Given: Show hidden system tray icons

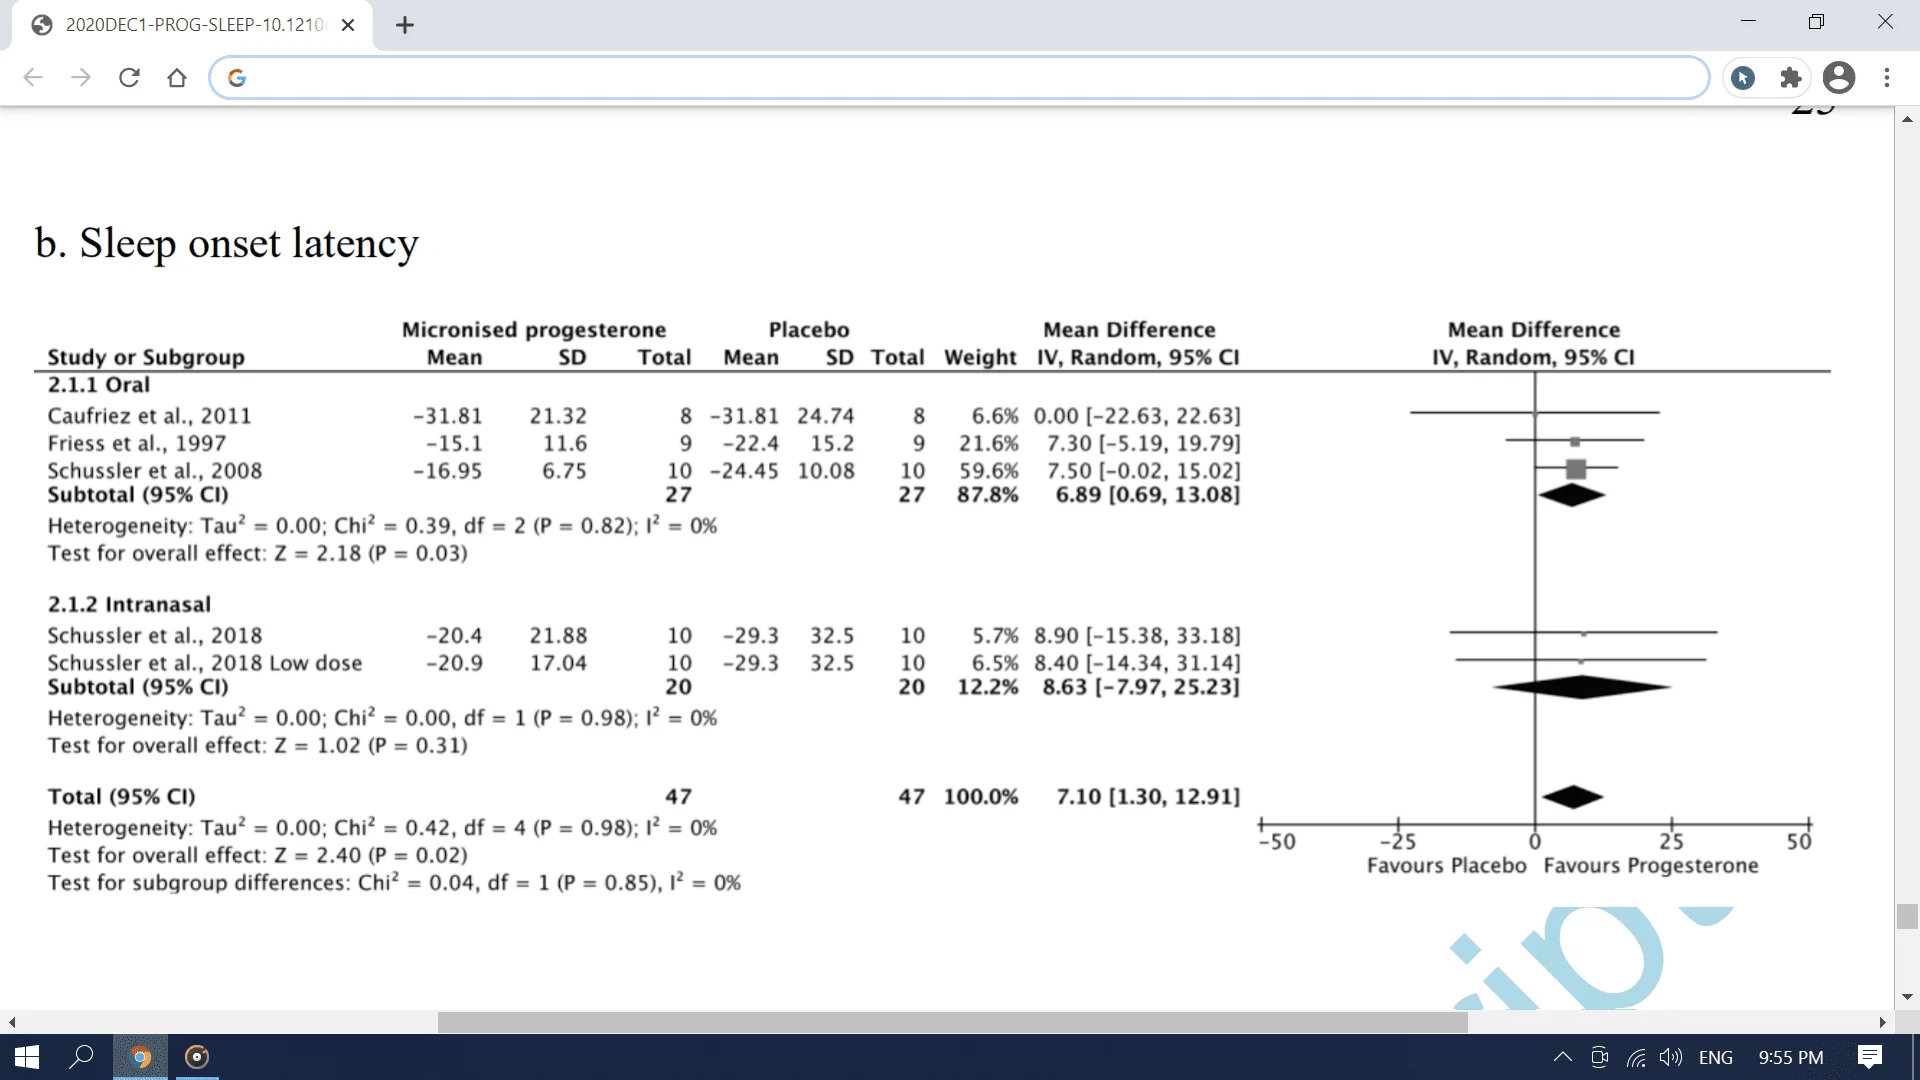Looking at the screenshot, I should pos(1563,1057).
